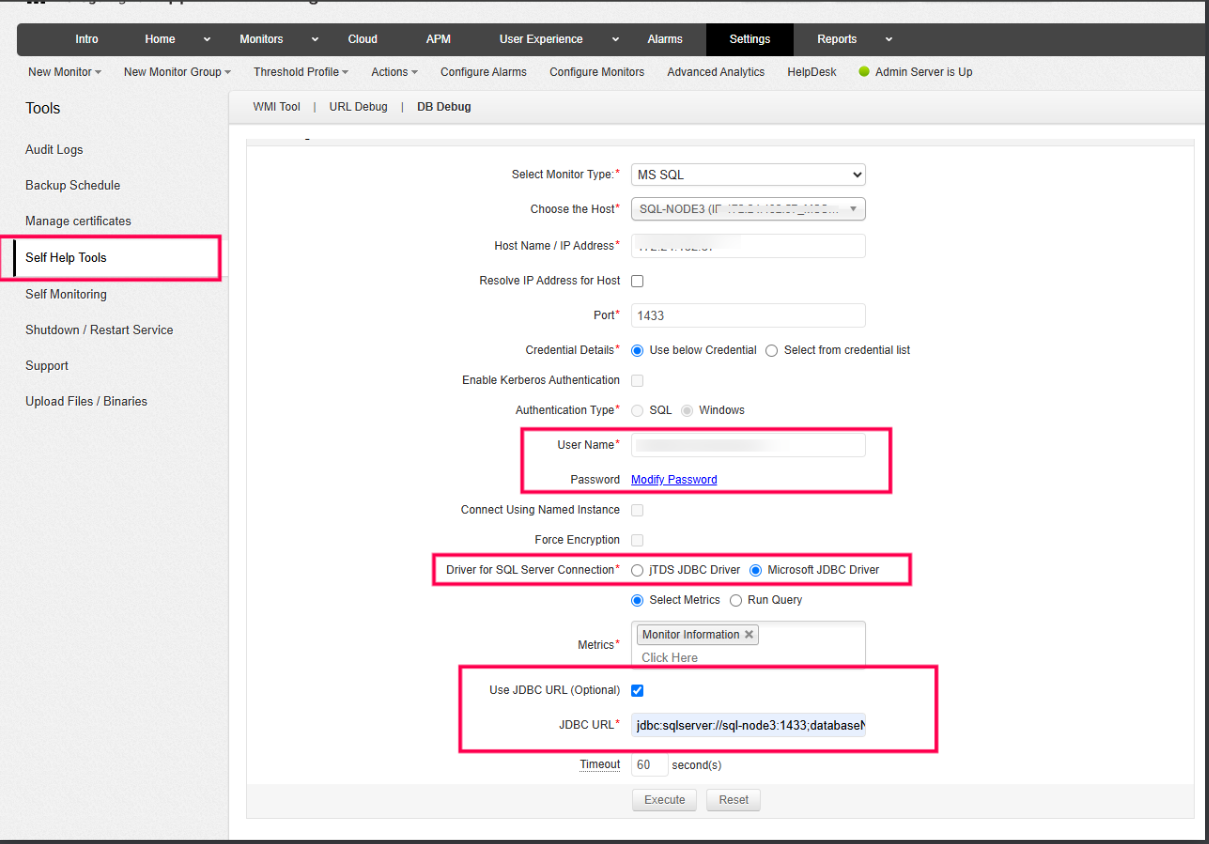Click the Modify Password link
This screenshot has height=844, width=1209.
click(674, 480)
